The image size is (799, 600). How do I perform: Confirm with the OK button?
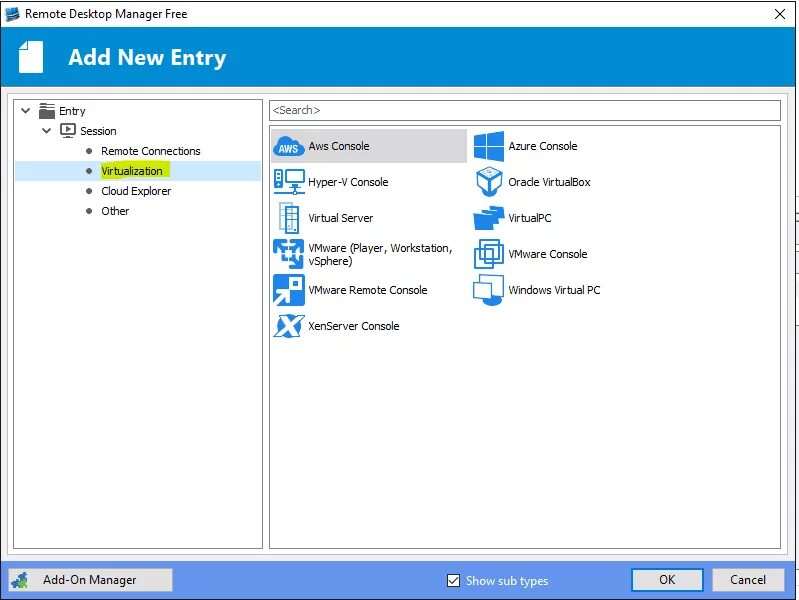tap(667, 580)
